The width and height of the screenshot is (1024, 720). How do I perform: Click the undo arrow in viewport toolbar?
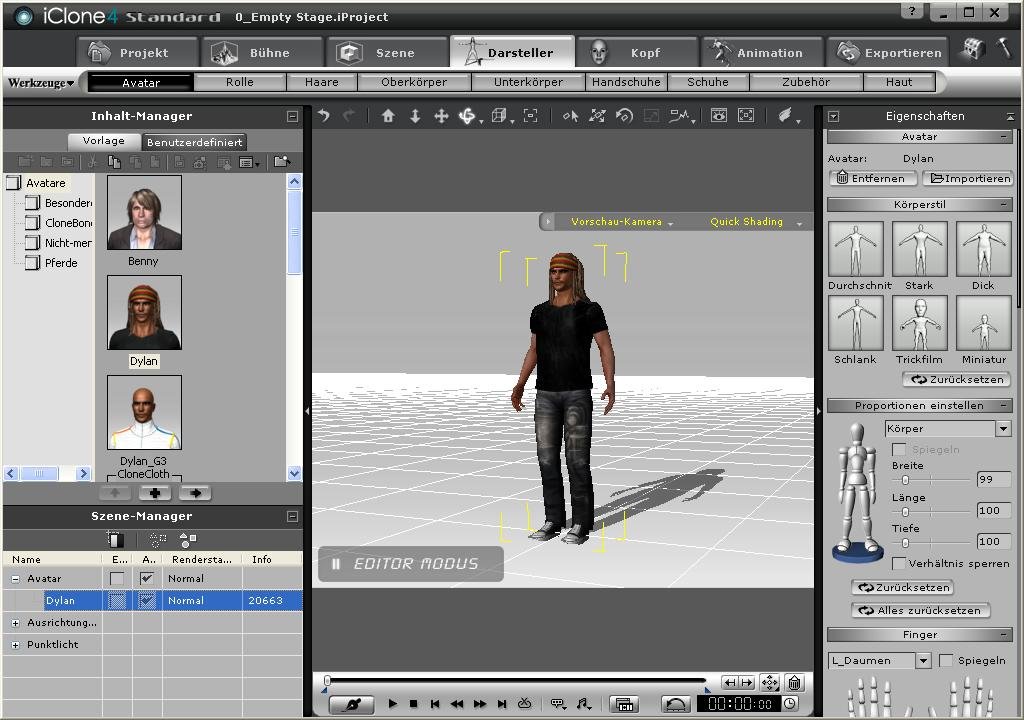(324, 116)
